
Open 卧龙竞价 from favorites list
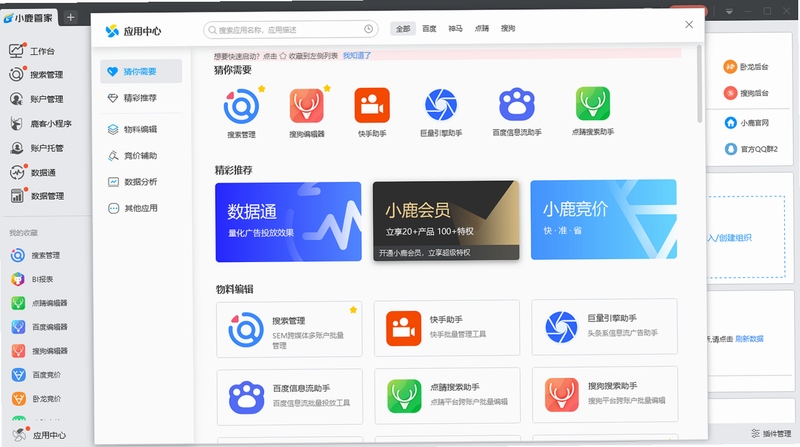click(x=37, y=399)
